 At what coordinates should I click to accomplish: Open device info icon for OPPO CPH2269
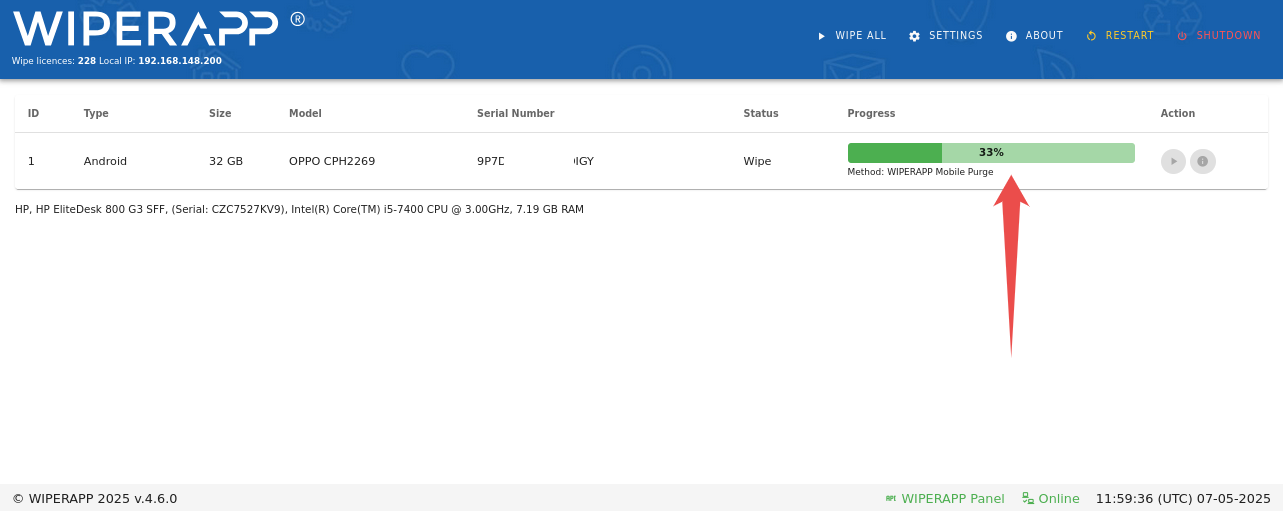pos(1203,161)
